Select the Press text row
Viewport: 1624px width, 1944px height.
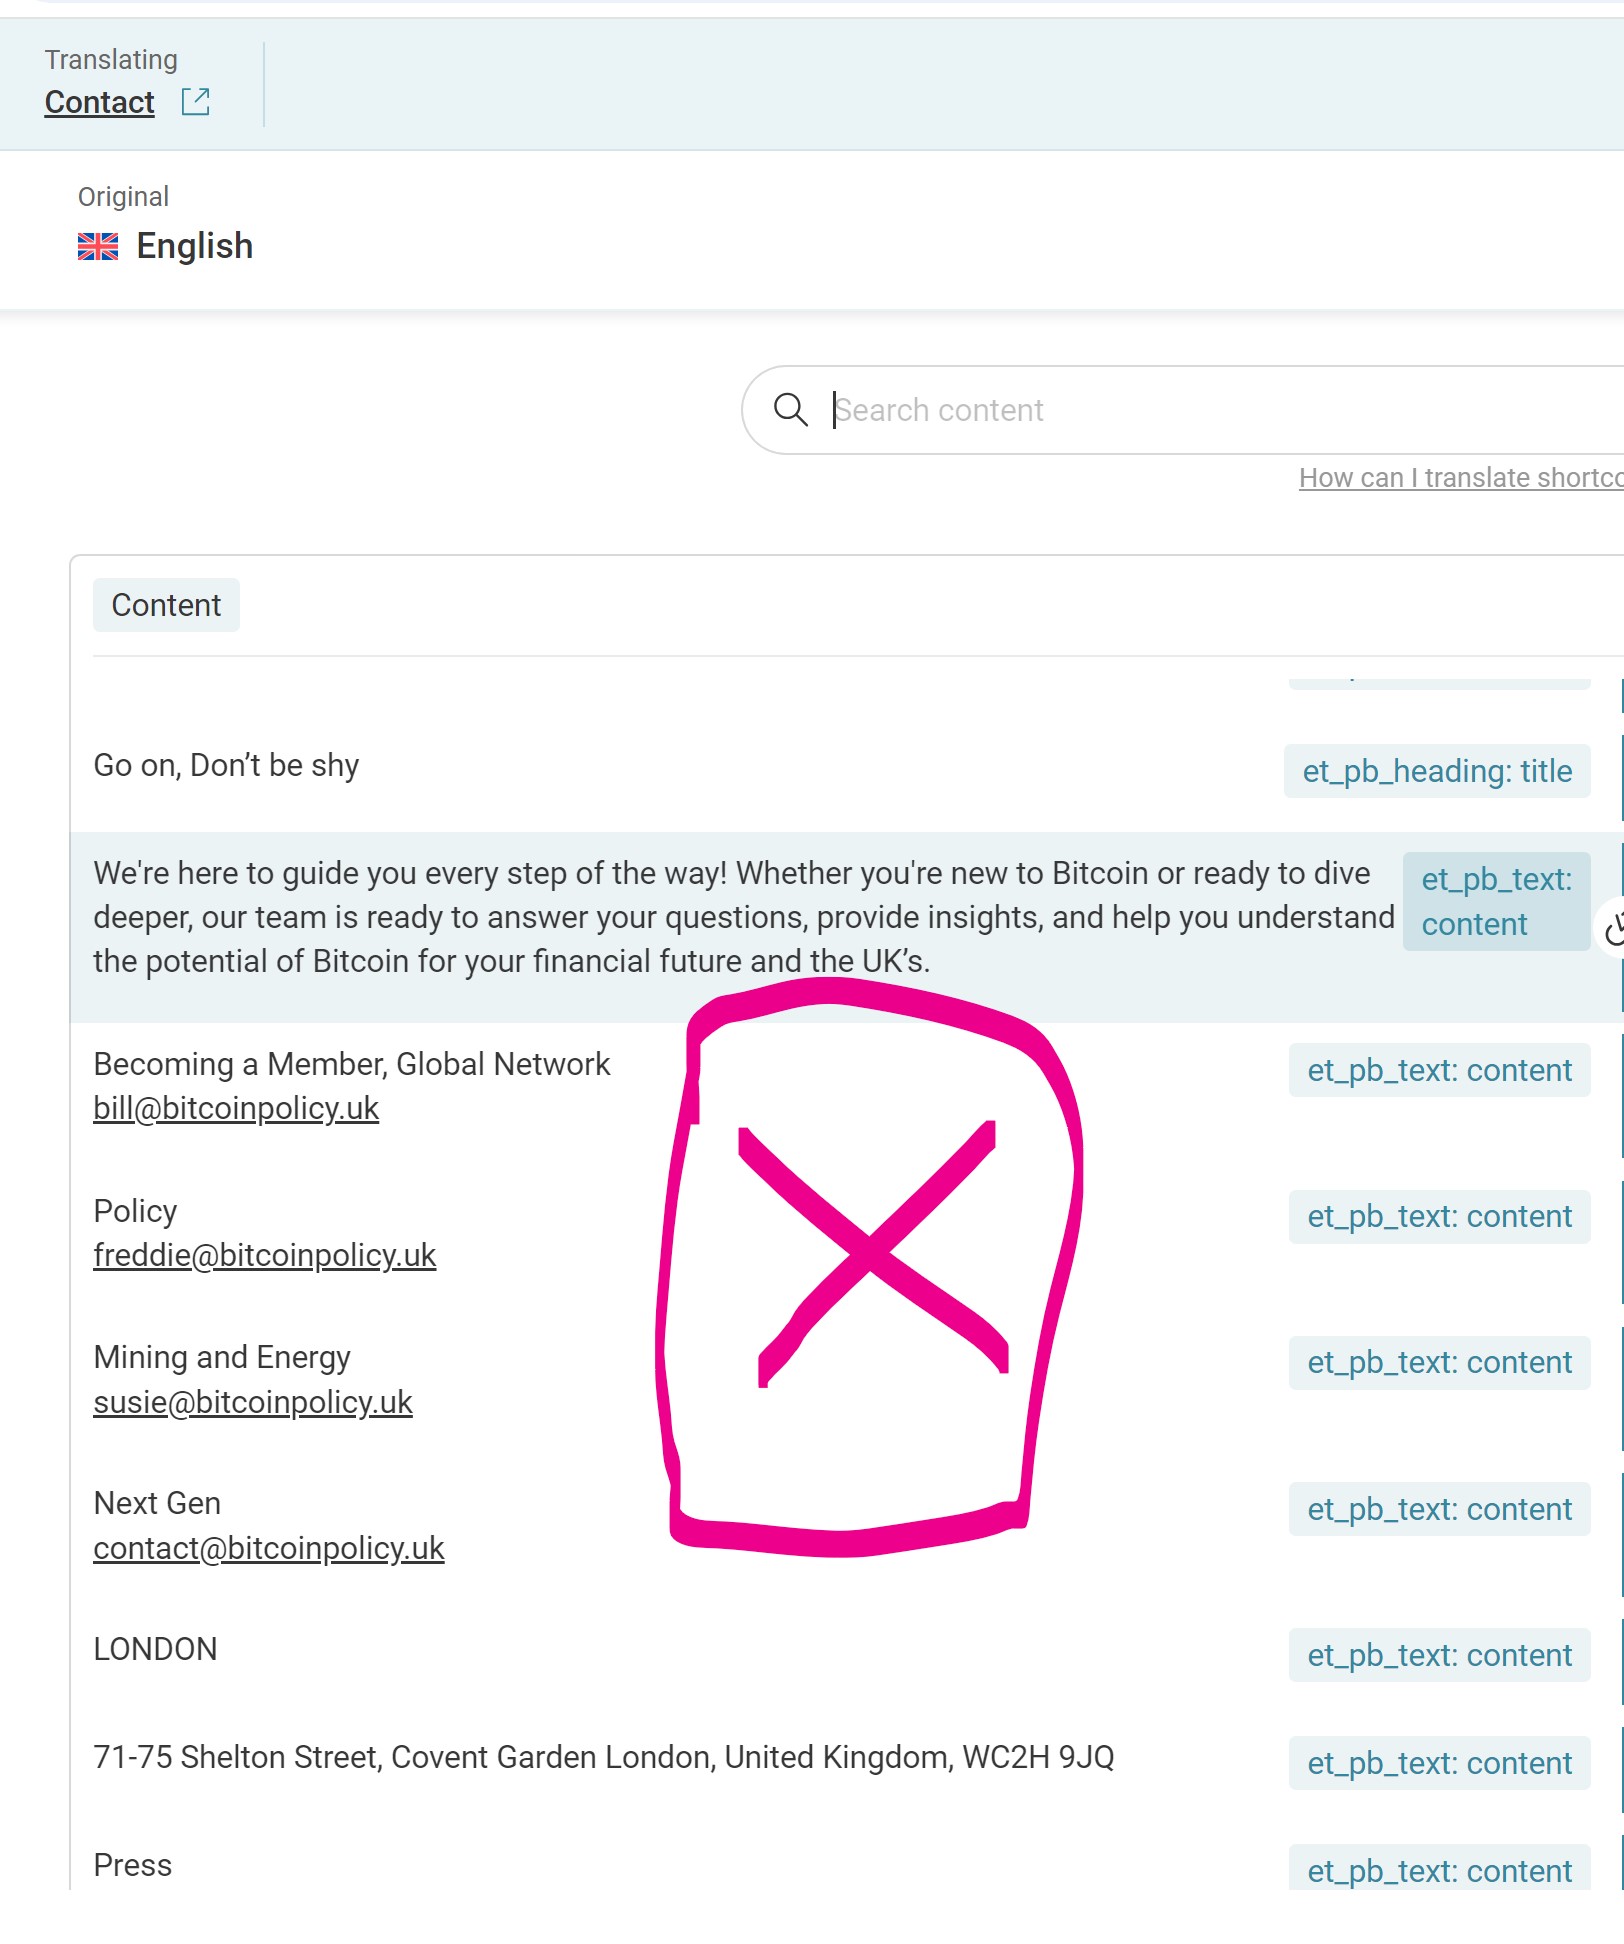(x=845, y=1866)
